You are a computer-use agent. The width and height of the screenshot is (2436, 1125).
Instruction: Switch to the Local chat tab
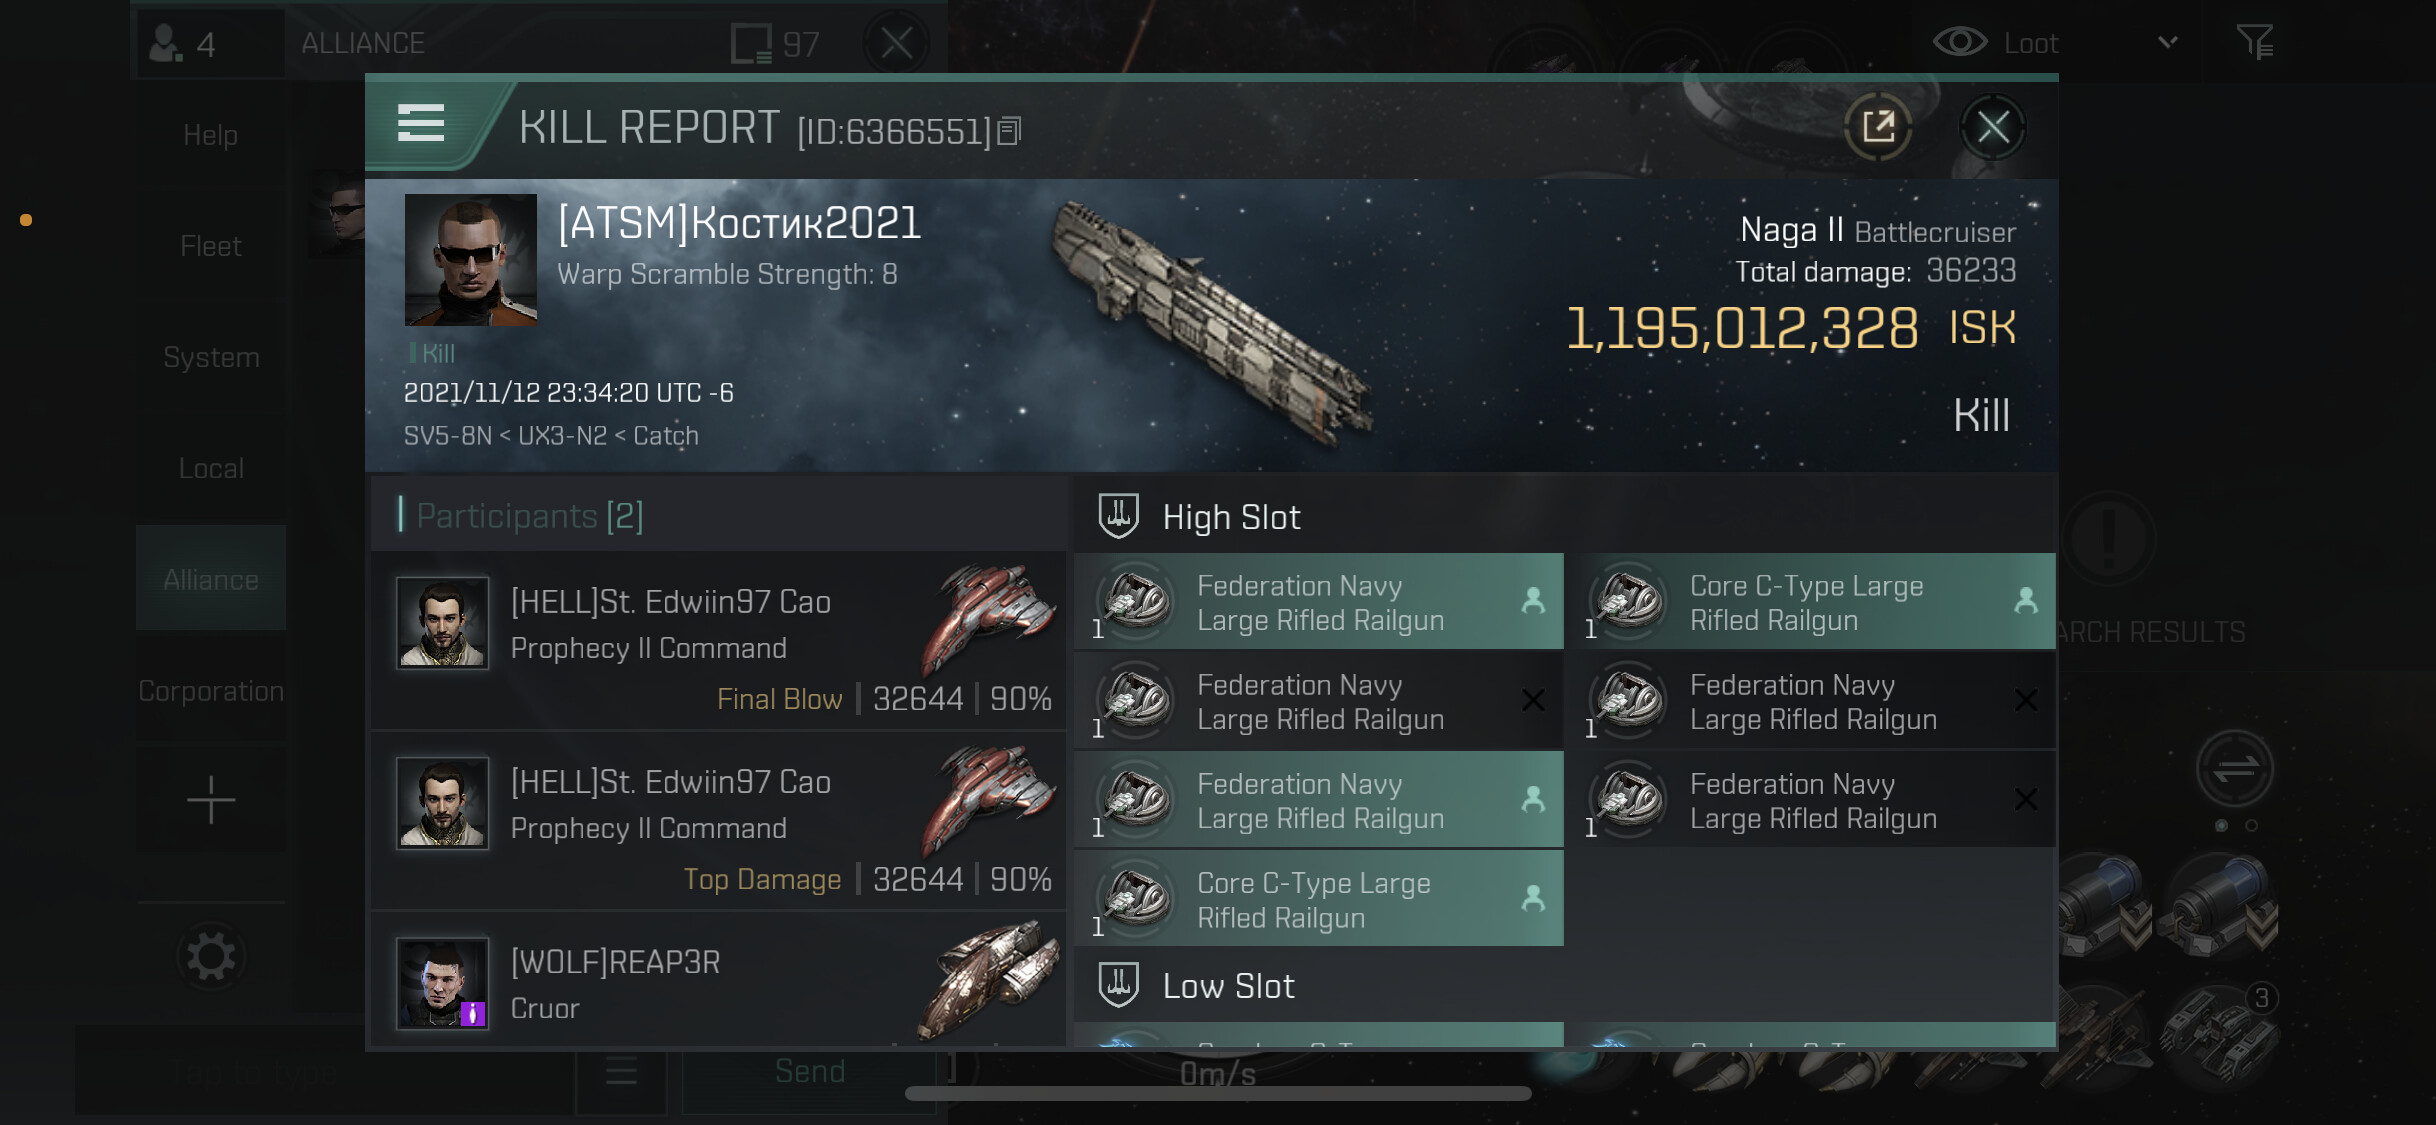(x=211, y=468)
